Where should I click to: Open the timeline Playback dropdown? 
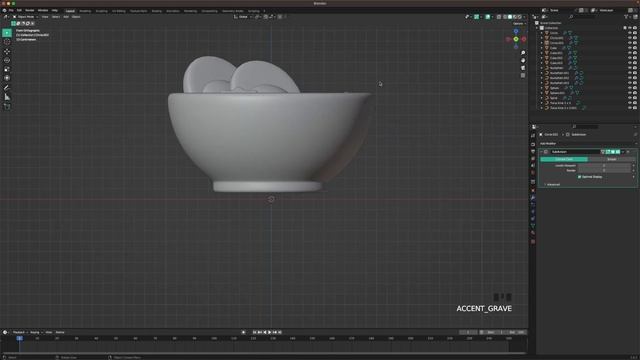pyautogui.click(x=19, y=332)
